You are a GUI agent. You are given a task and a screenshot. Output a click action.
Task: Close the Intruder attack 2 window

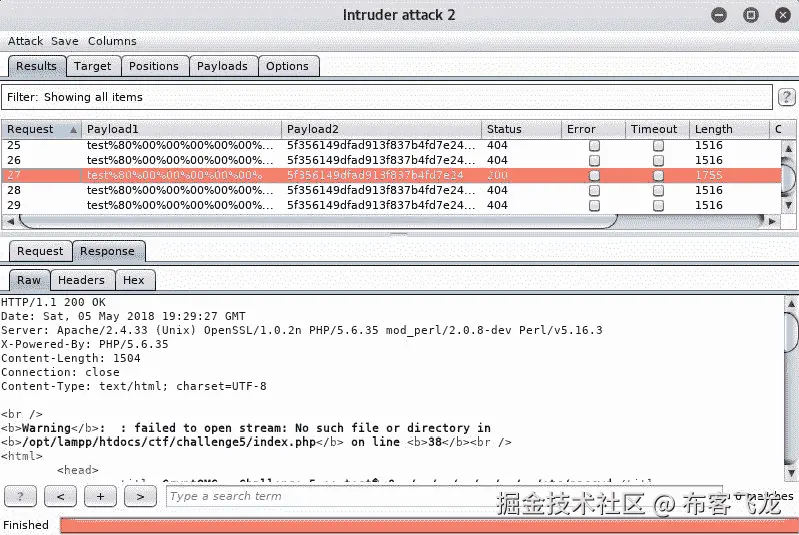[783, 15]
